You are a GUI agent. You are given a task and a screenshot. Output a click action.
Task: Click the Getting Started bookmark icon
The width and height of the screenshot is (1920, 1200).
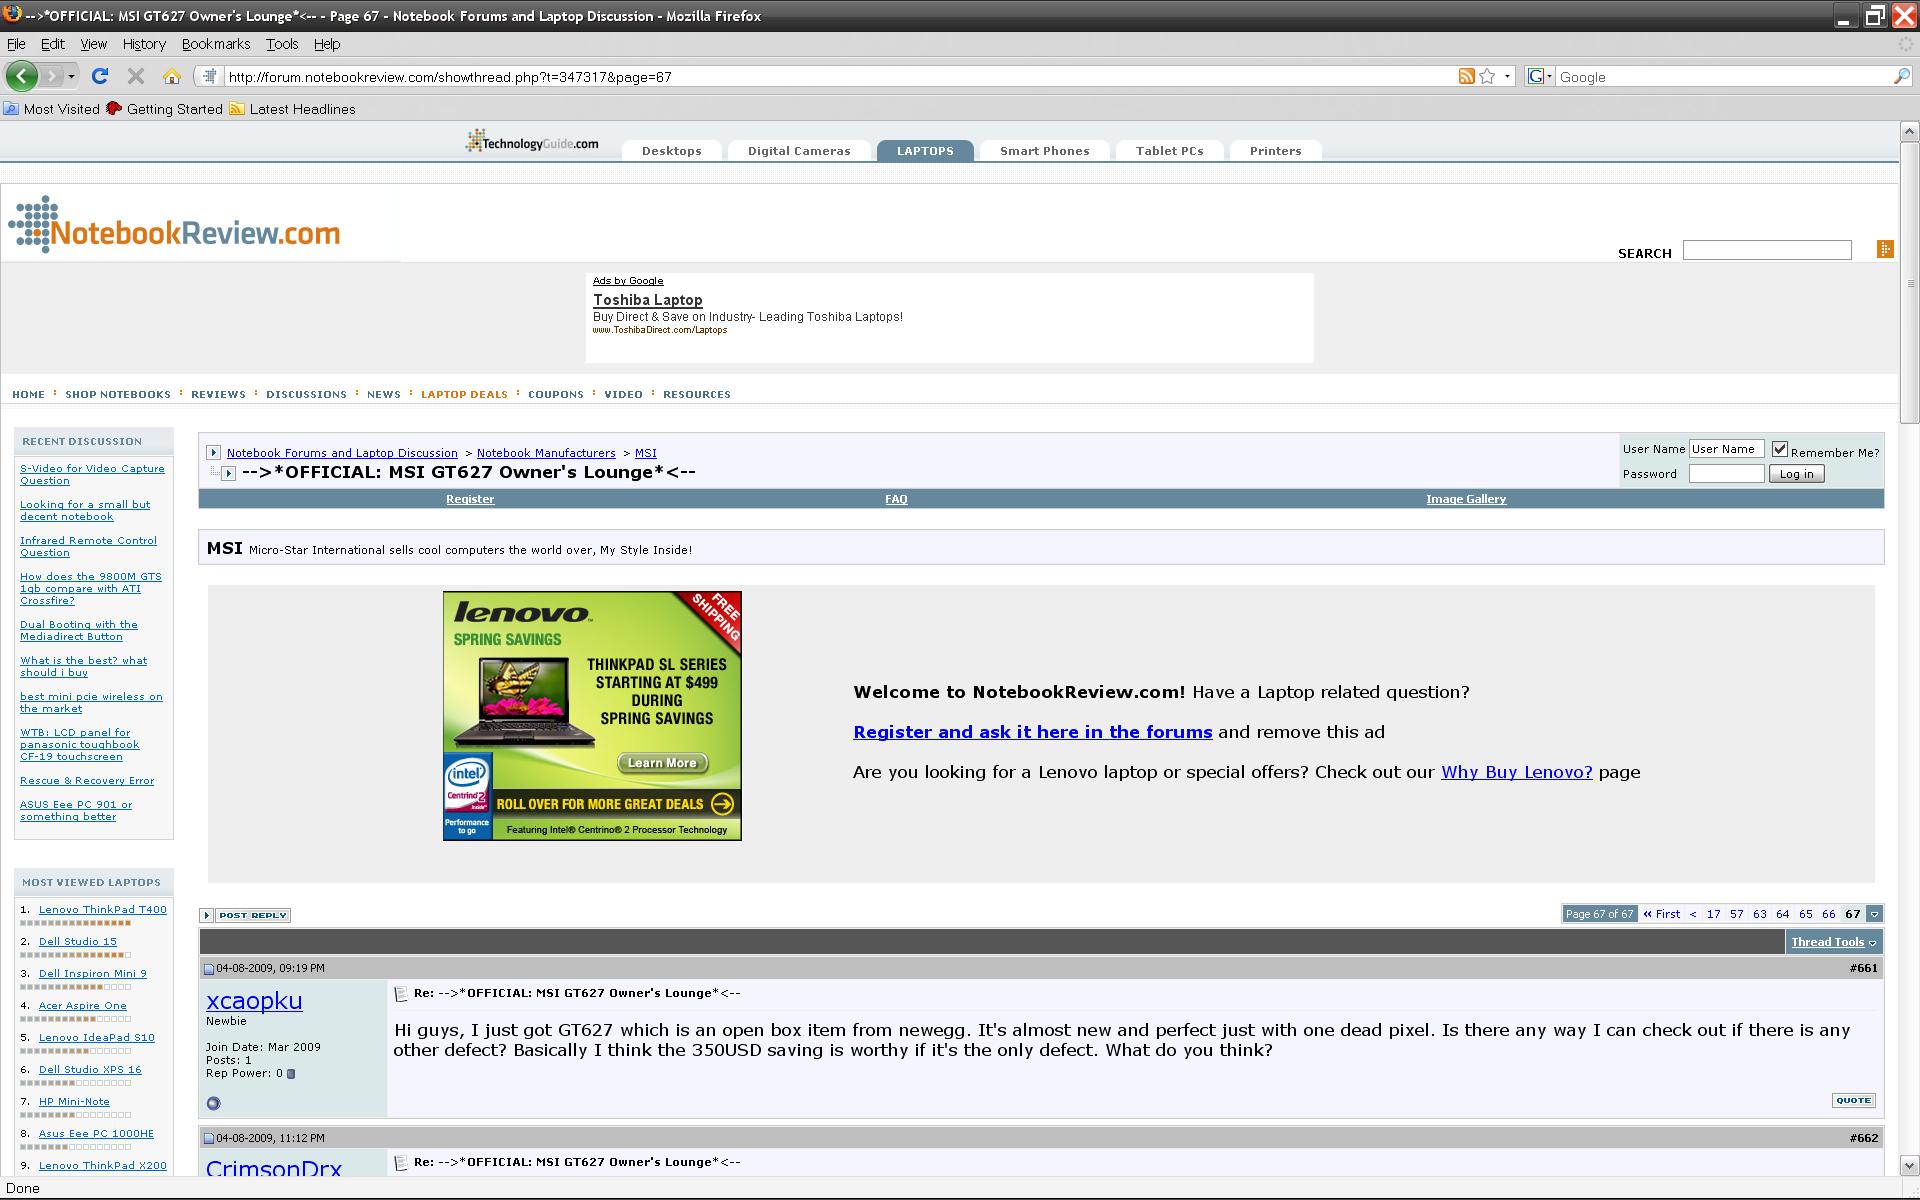click(x=114, y=108)
